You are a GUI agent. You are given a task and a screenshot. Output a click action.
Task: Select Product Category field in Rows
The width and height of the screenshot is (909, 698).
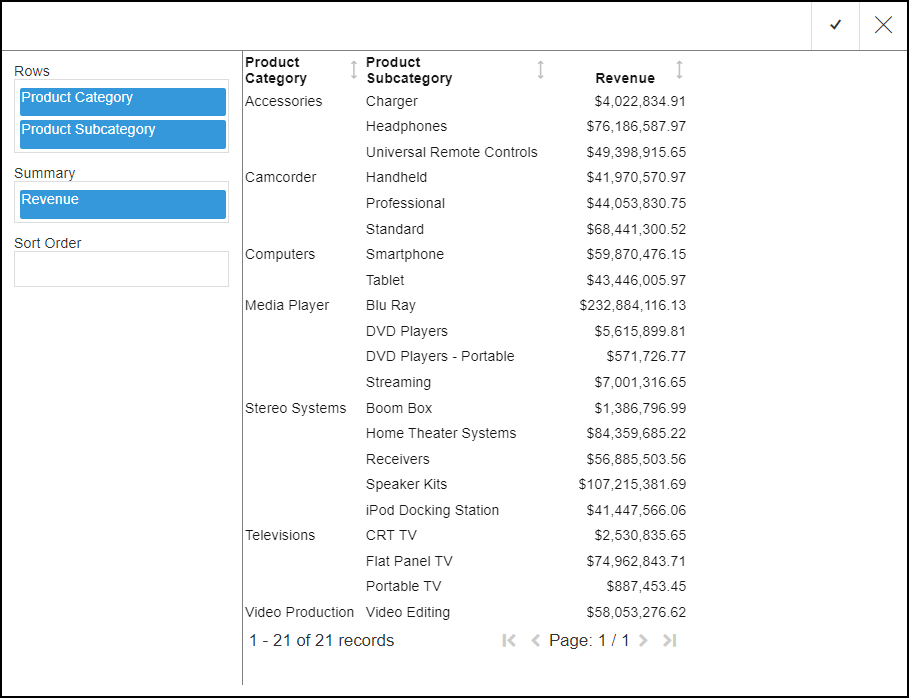click(x=123, y=102)
